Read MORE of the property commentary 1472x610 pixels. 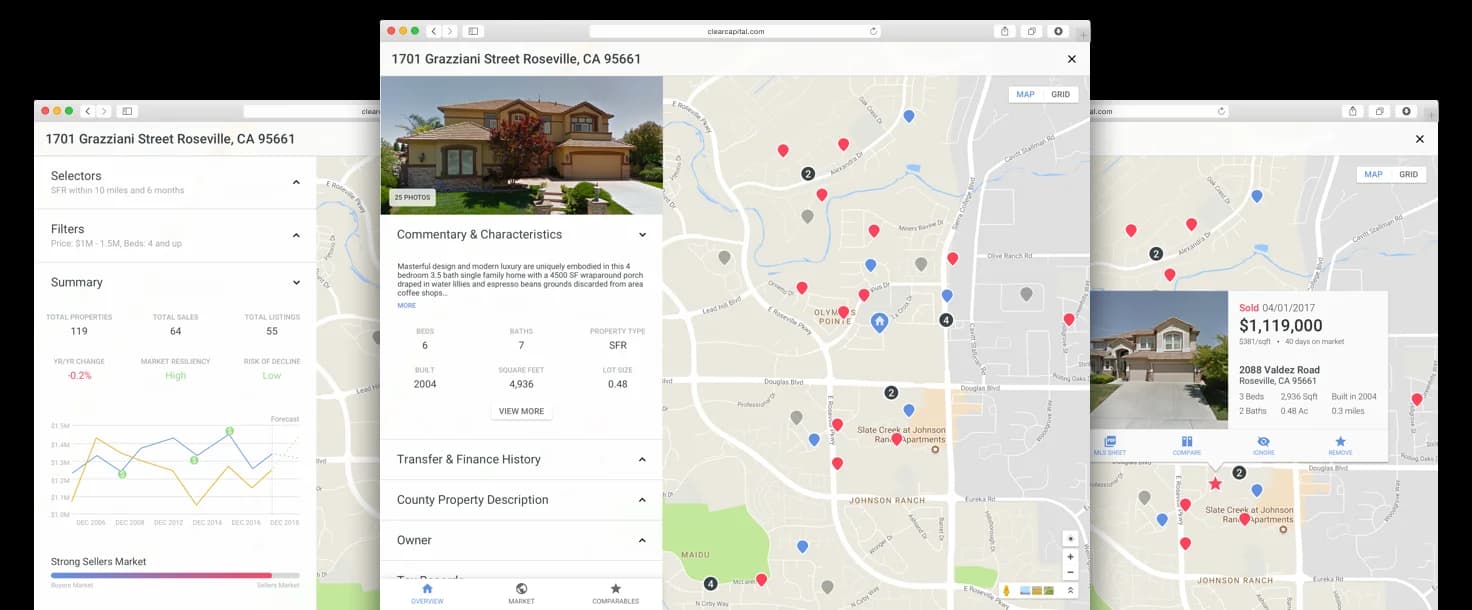pyautogui.click(x=406, y=305)
